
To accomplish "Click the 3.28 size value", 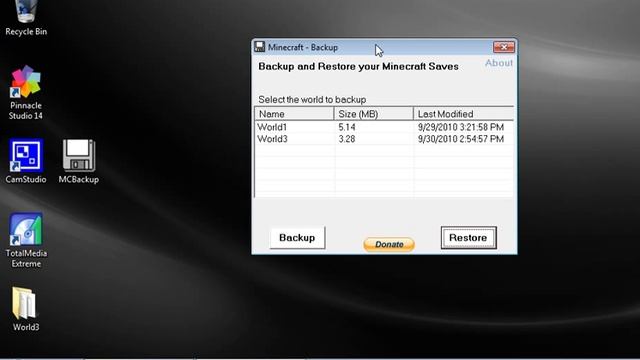I will point(347,139).
